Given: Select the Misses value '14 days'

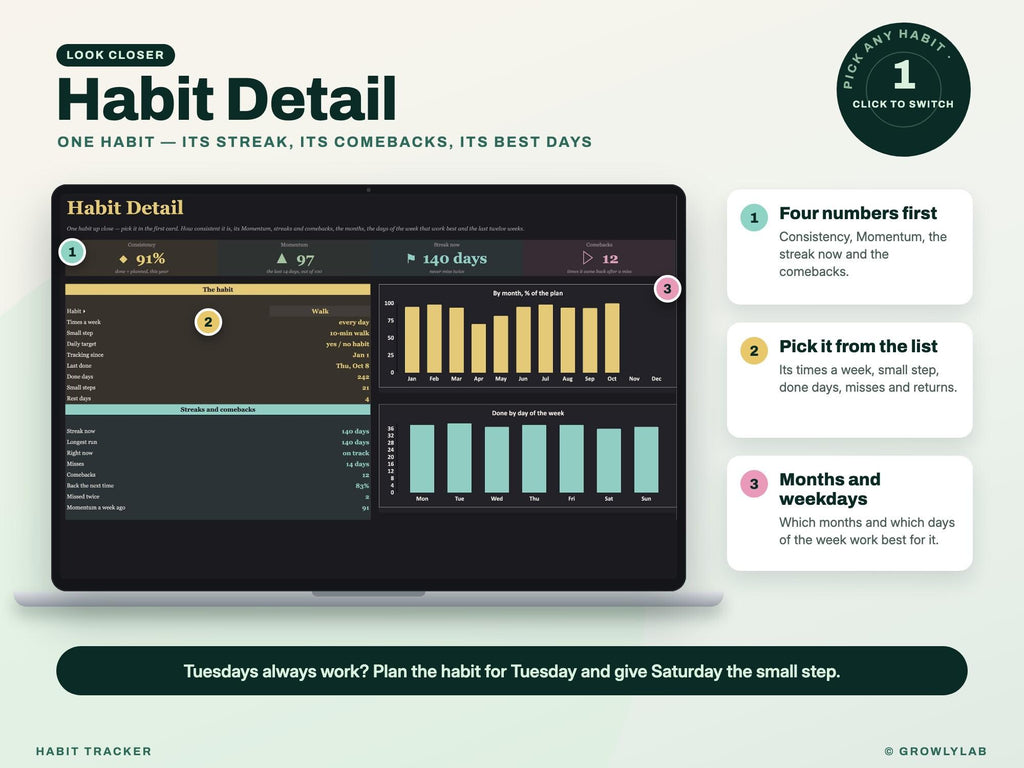Looking at the screenshot, I should 357,464.
